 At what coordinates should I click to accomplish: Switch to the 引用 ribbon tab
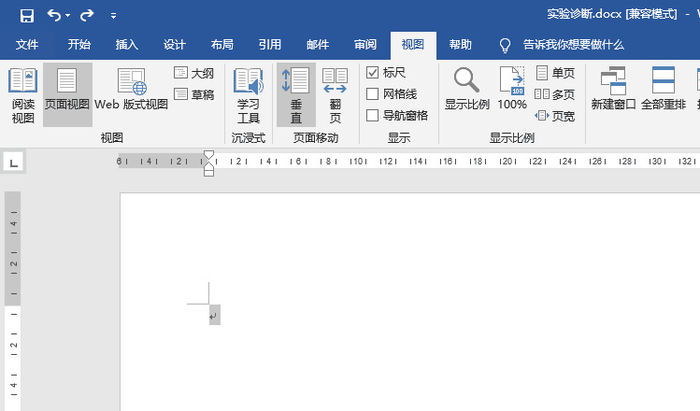[270, 45]
